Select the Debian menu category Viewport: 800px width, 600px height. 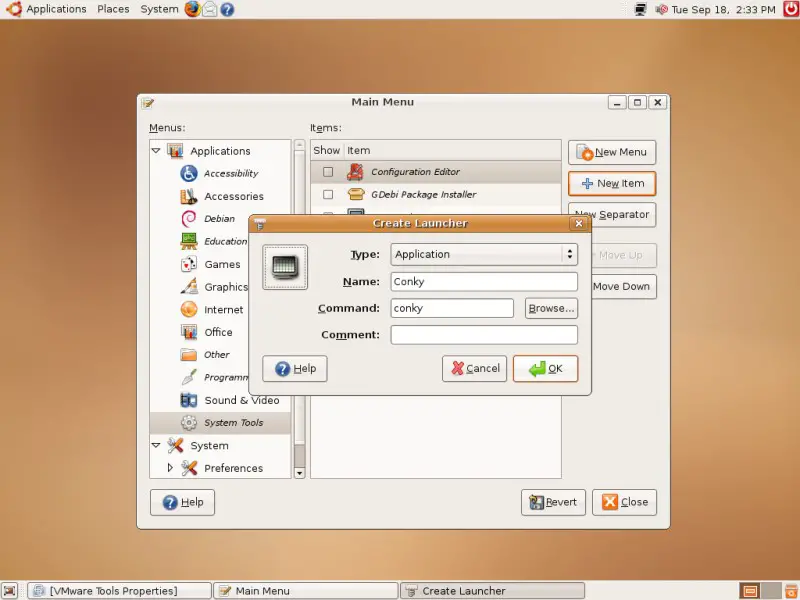(219, 219)
